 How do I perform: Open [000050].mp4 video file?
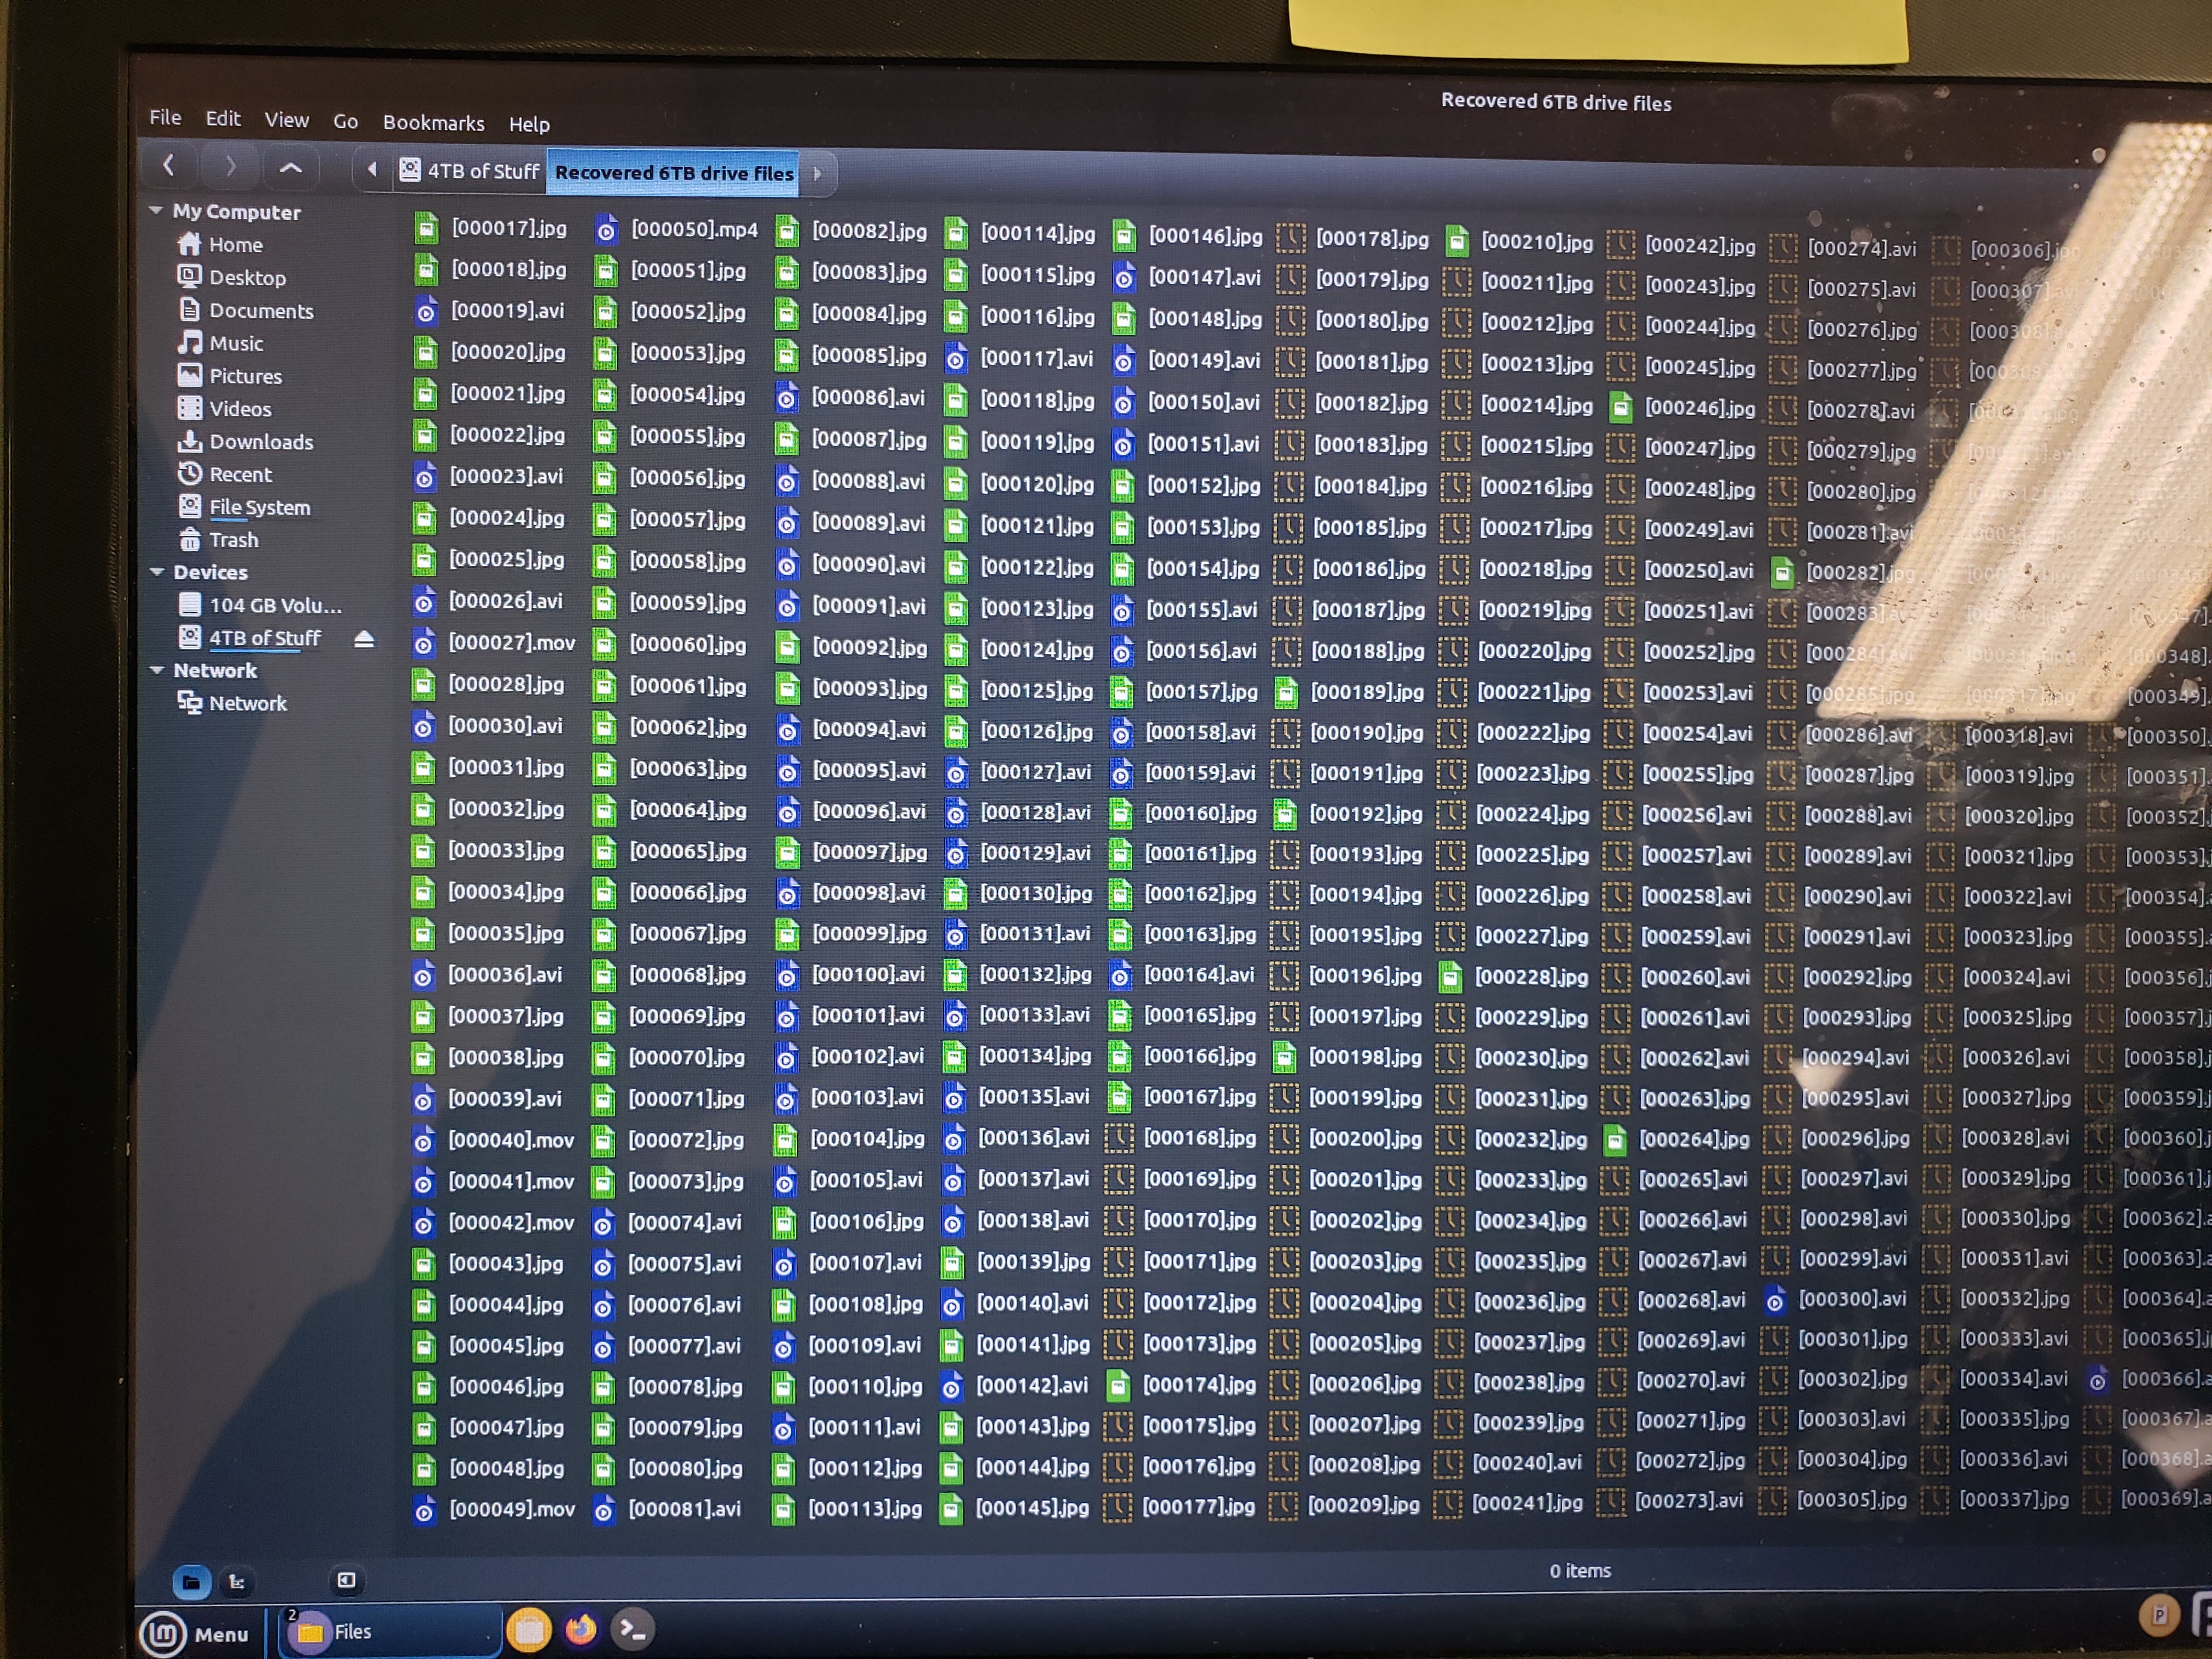[693, 230]
